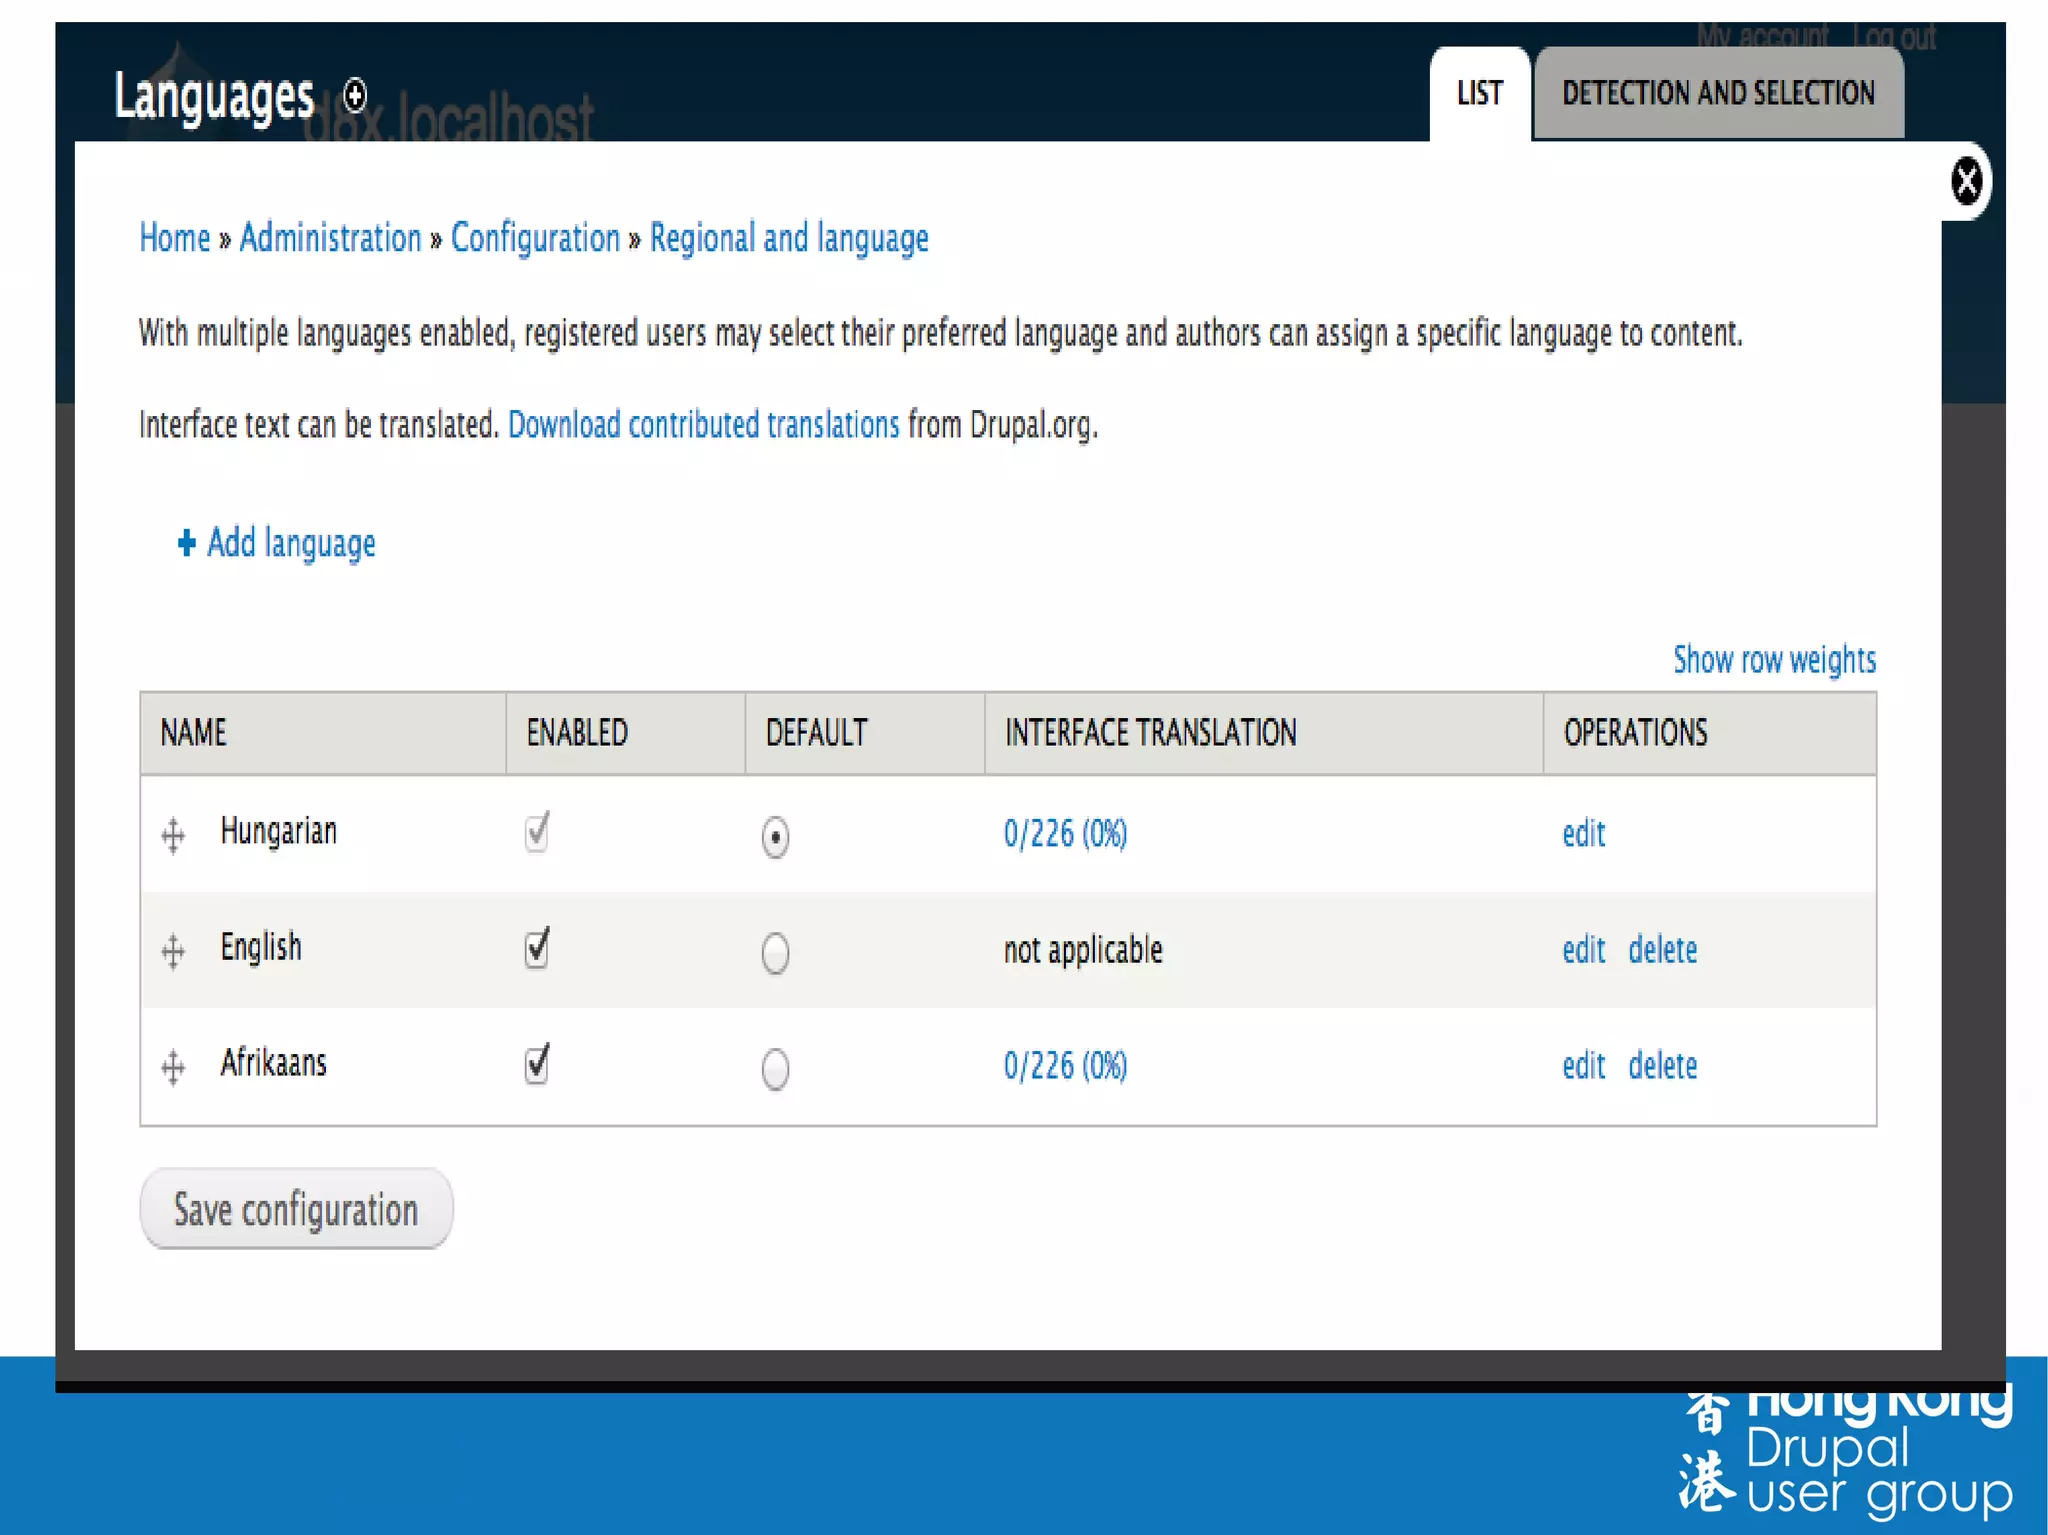The height and width of the screenshot is (1535, 2048).
Task: Go to Configuration breadcrumb
Action: [x=535, y=239]
